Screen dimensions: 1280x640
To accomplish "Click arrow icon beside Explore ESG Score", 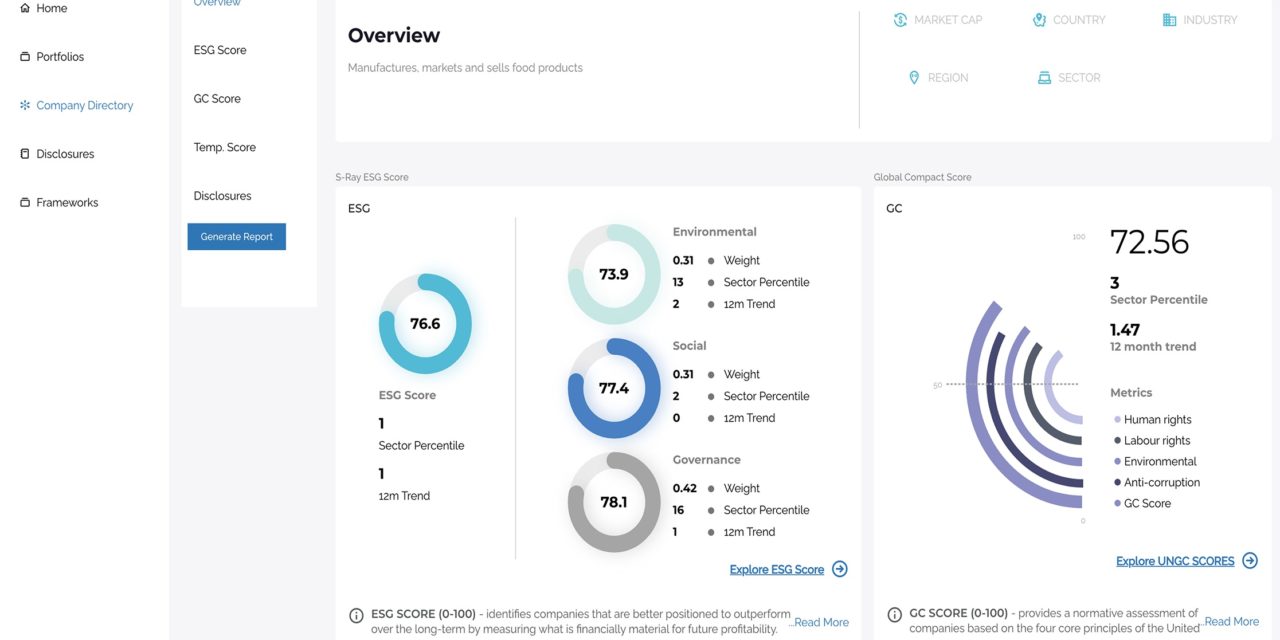I will pyautogui.click(x=840, y=569).
